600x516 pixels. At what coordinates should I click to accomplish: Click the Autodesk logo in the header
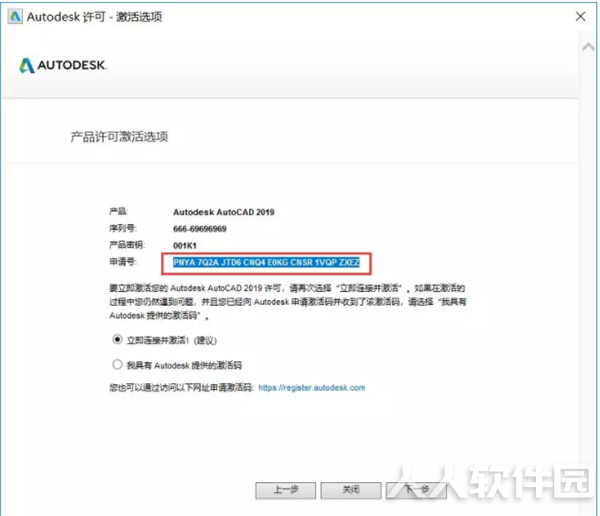63,65
